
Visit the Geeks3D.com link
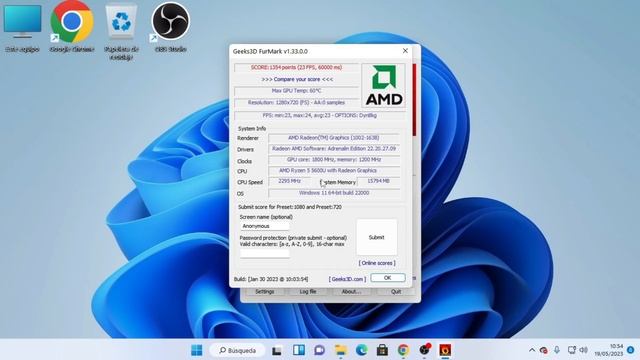click(x=347, y=279)
